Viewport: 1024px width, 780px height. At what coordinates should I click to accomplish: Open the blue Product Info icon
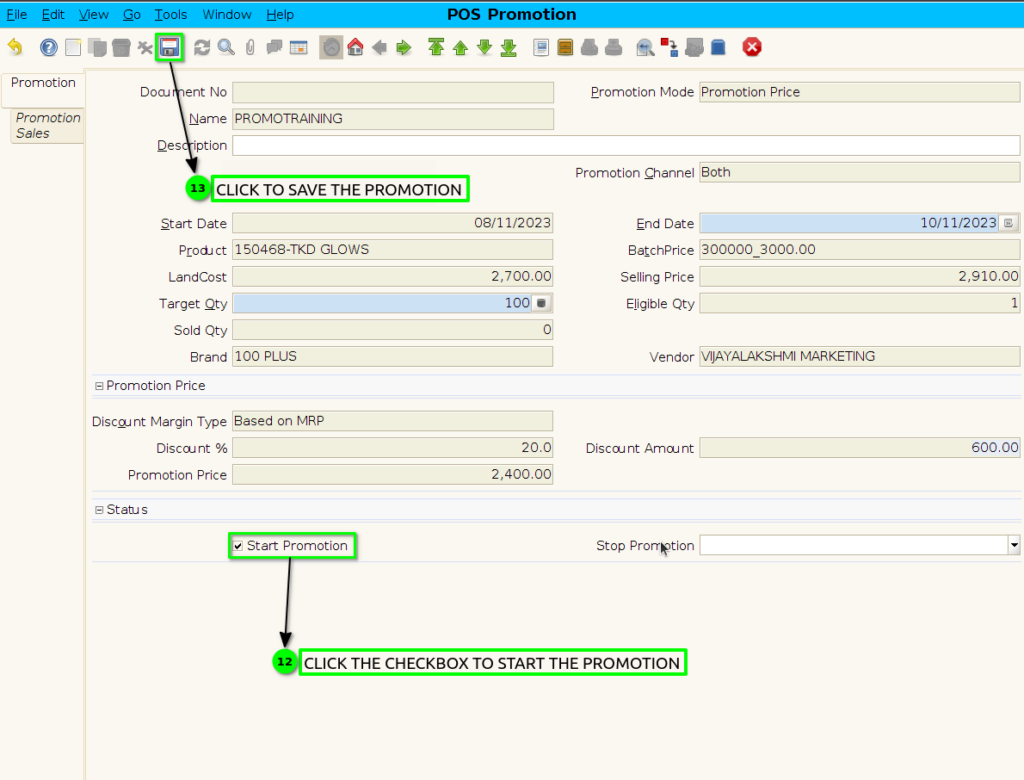(x=718, y=47)
